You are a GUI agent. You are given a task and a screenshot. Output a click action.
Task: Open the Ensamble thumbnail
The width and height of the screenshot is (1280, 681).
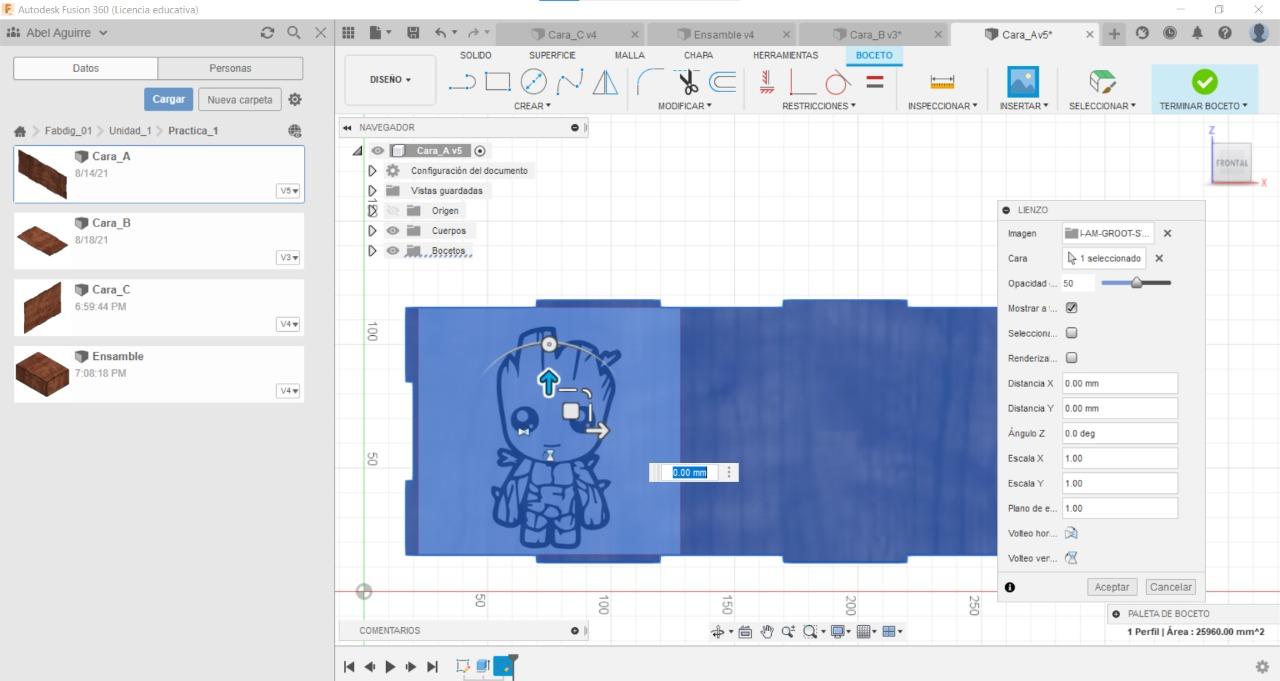[x=42, y=374]
